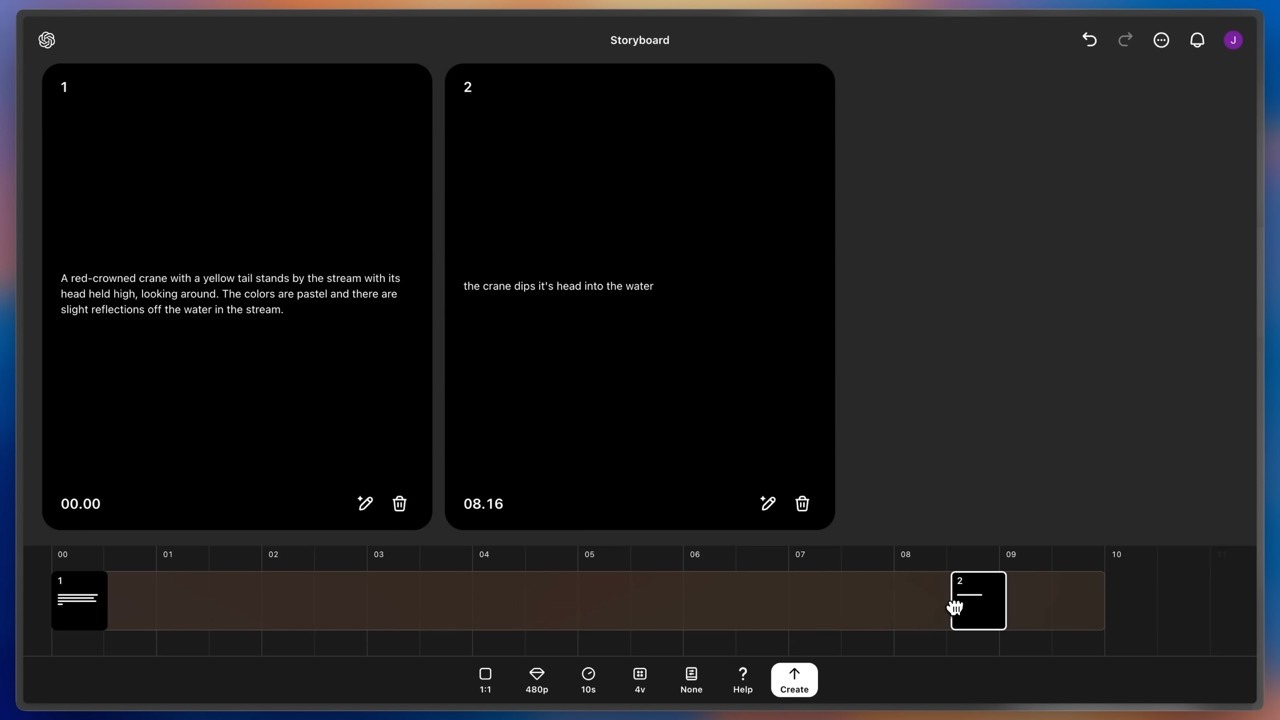This screenshot has width=1280, height=720.
Task: Open the 1:1 aspect ratio dropdown
Action: [x=485, y=680]
